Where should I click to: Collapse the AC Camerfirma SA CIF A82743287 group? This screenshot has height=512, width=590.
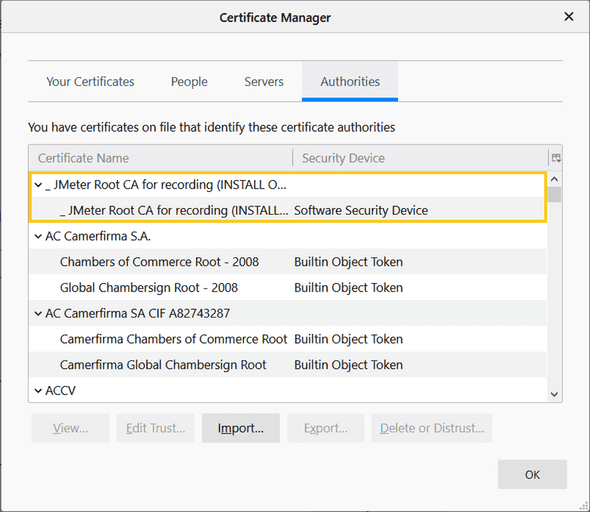tap(38, 313)
